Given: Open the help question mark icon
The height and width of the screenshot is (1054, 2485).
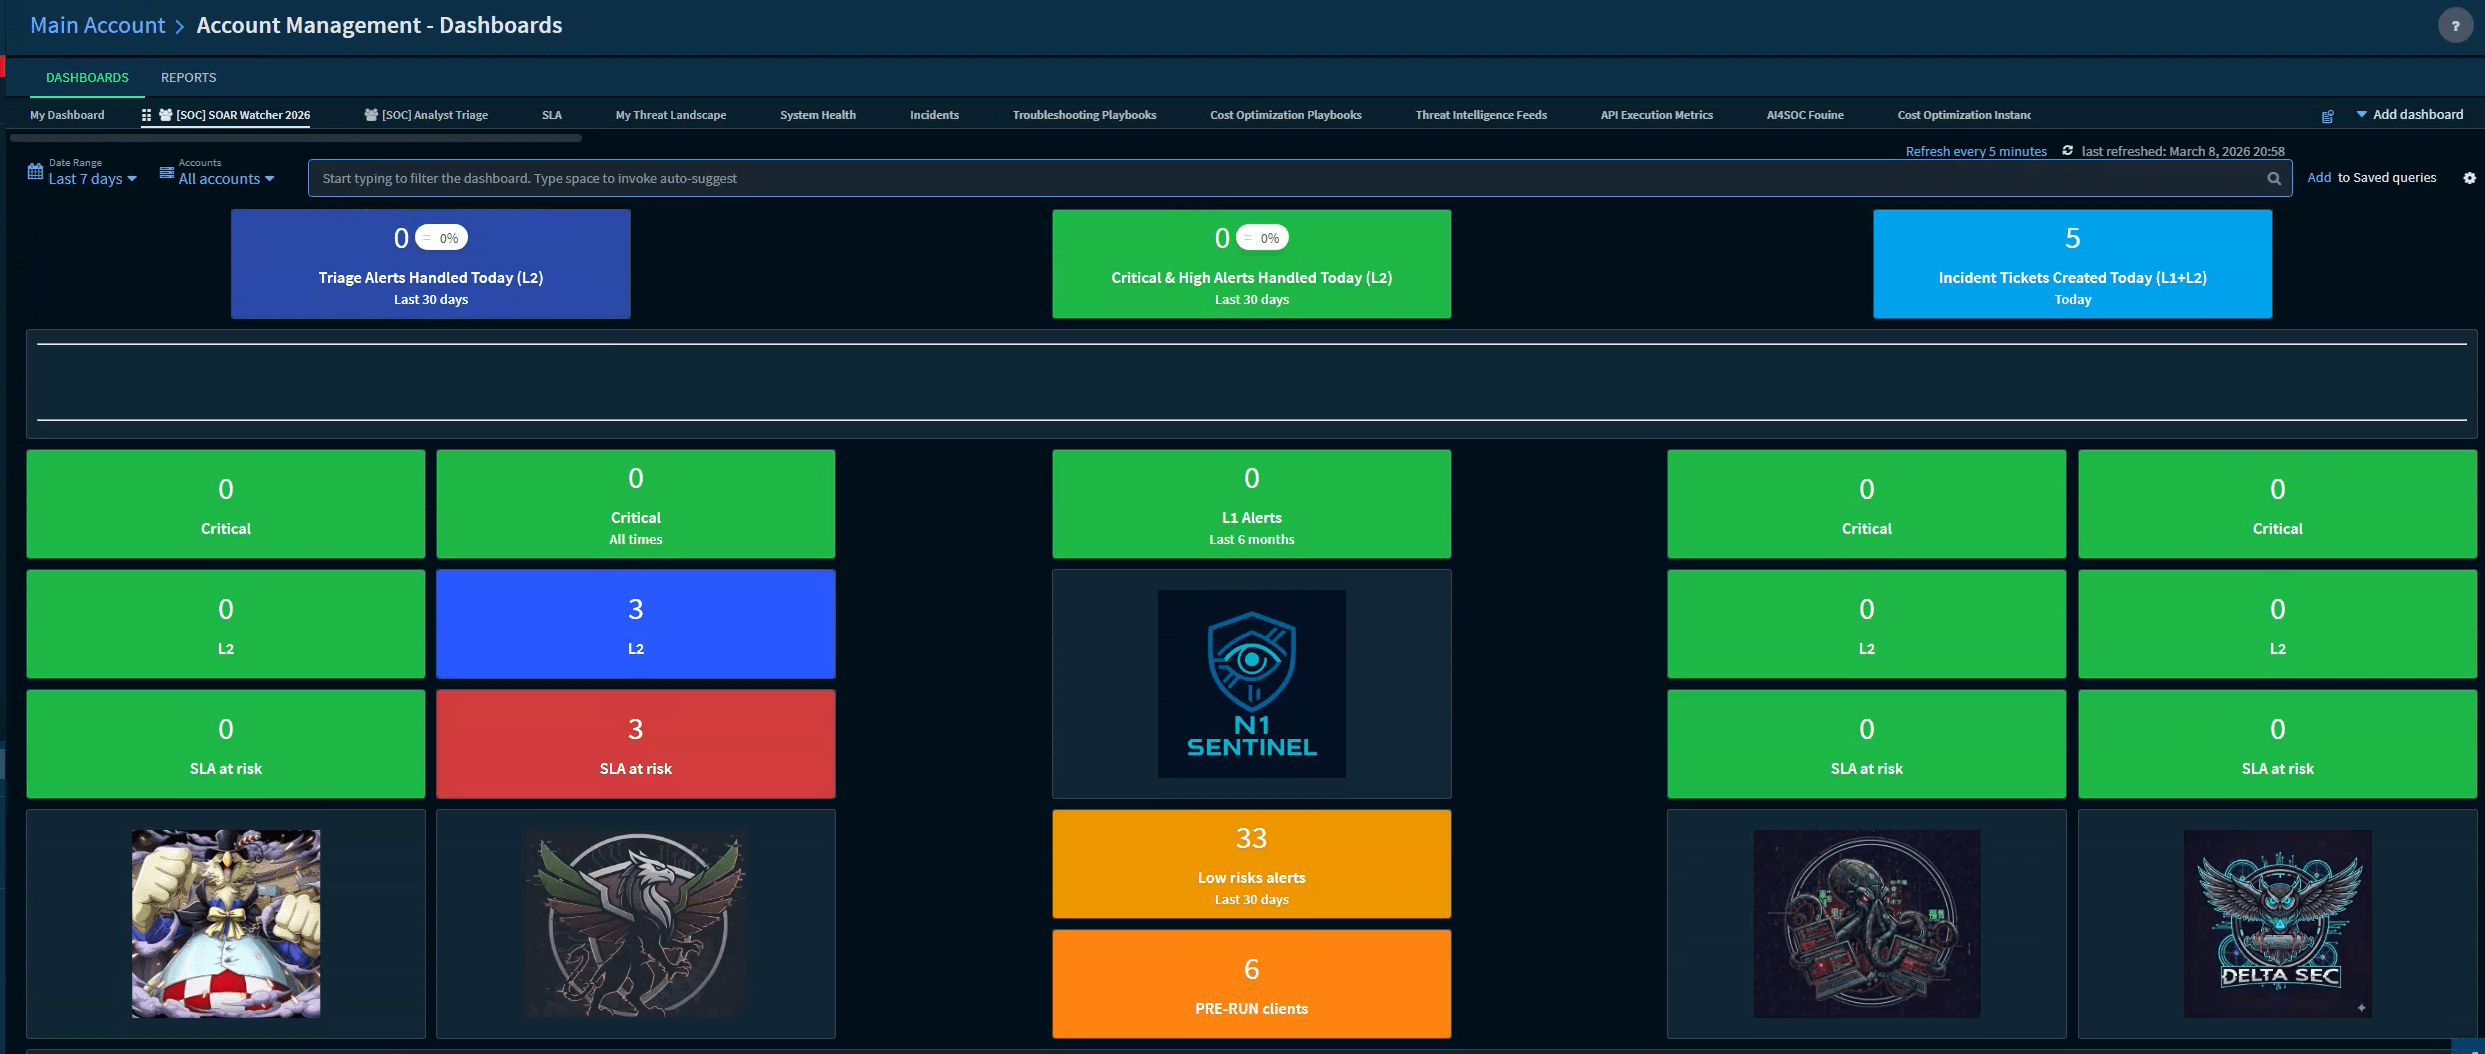Looking at the screenshot, I should coord(2455,26).
